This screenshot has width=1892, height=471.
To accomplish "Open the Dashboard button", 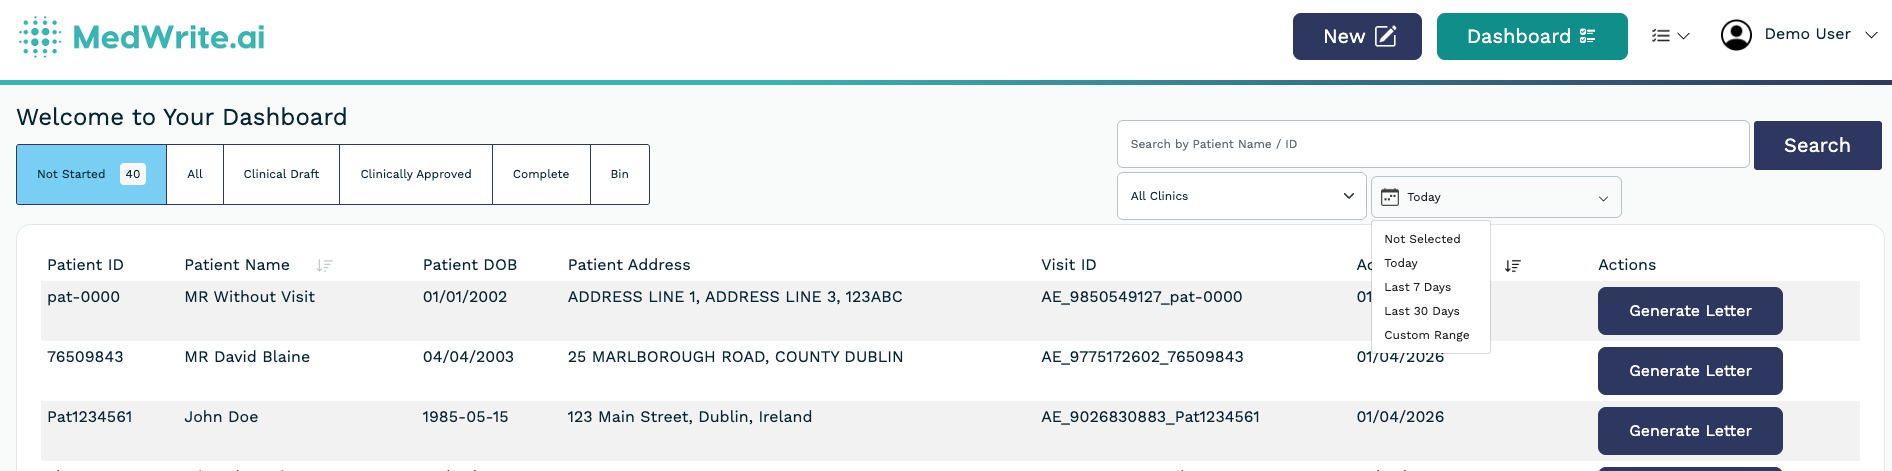I will point(1531,37).
